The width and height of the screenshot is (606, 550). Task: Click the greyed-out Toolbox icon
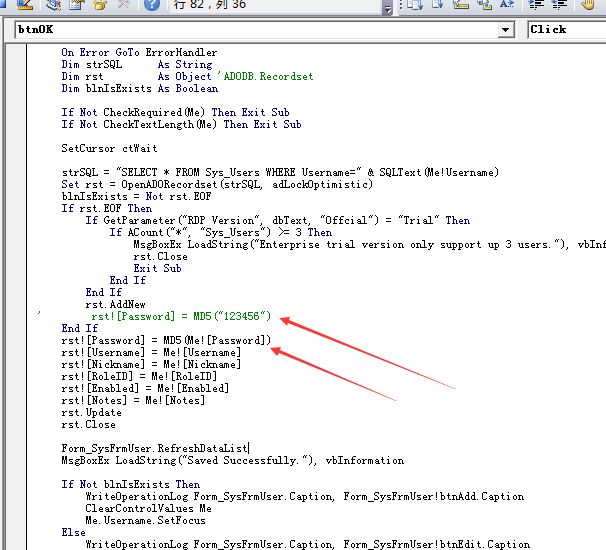point(123,4)
